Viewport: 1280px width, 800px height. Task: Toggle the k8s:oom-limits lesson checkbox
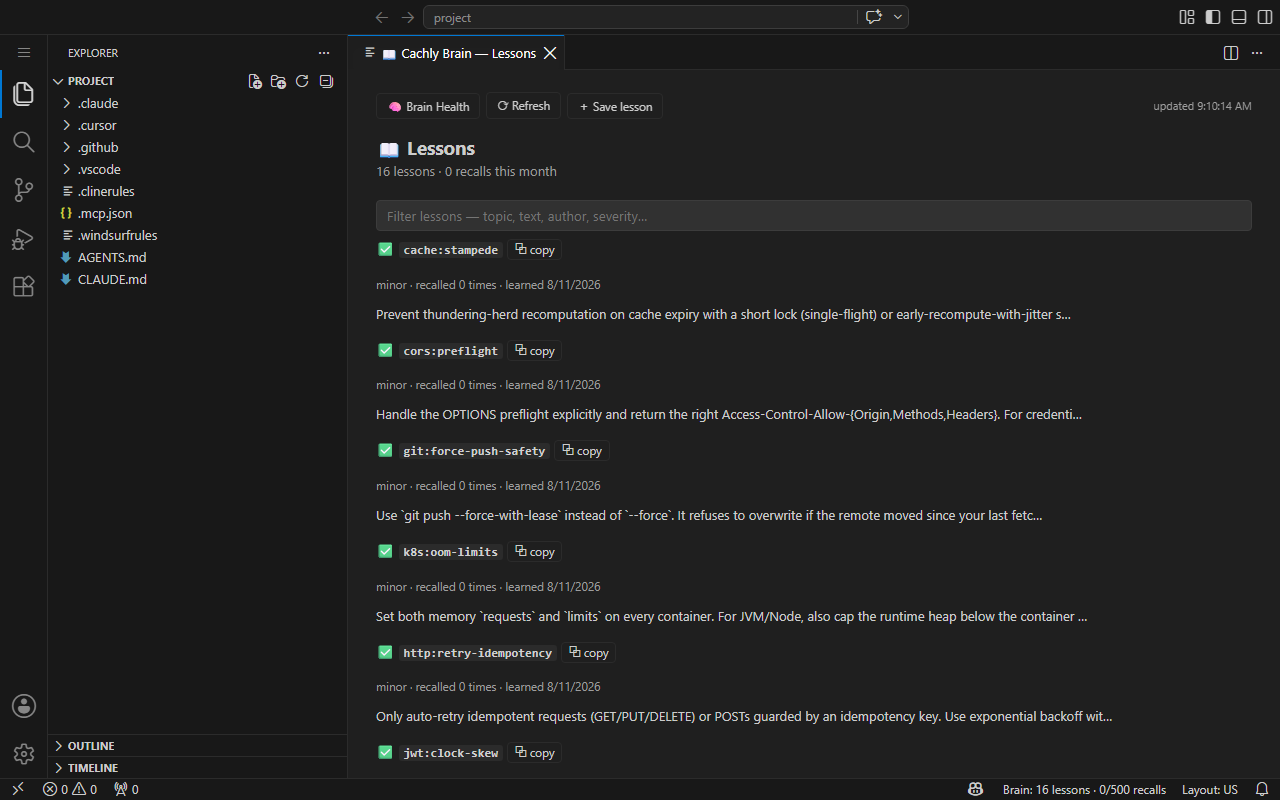tap(385, 551)
